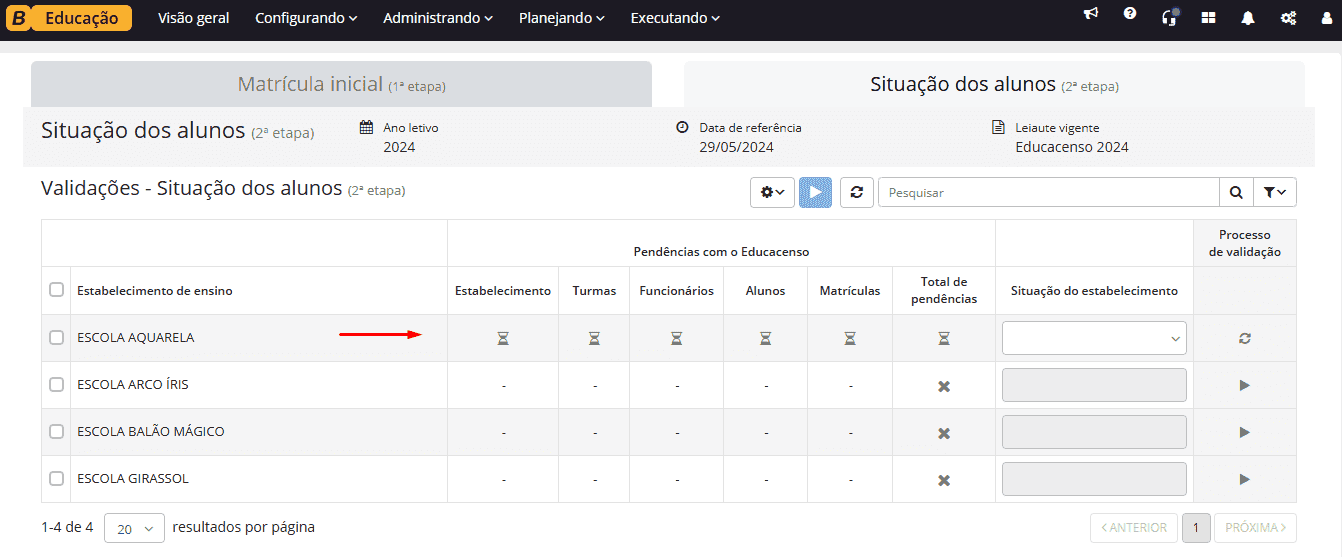The width and height of the screenshot is (1342, 557).
Task: Check the ESCOLA BALÃO MÁGICO checkbox
Action: [56, 432]
